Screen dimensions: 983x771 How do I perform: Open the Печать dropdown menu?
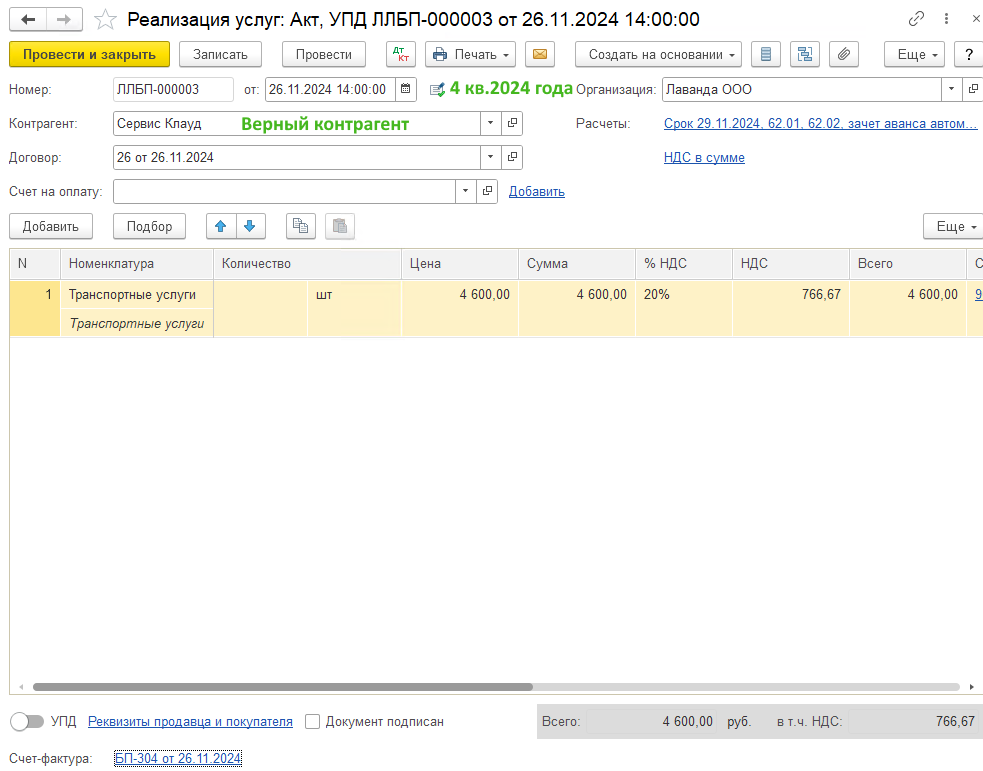pyautogui.click(x=470, y=55)
